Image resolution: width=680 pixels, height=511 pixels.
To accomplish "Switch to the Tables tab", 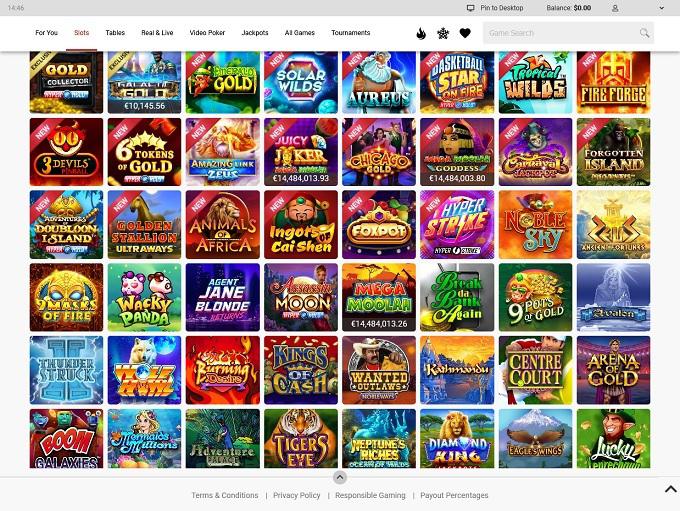I will (x=115, y=33).
